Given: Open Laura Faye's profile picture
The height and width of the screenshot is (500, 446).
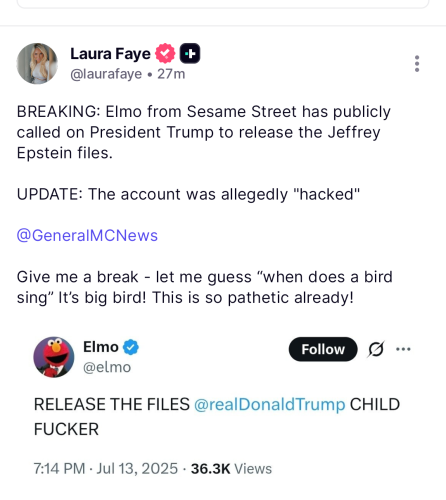Looking at the screenshot, I should 37,63.
